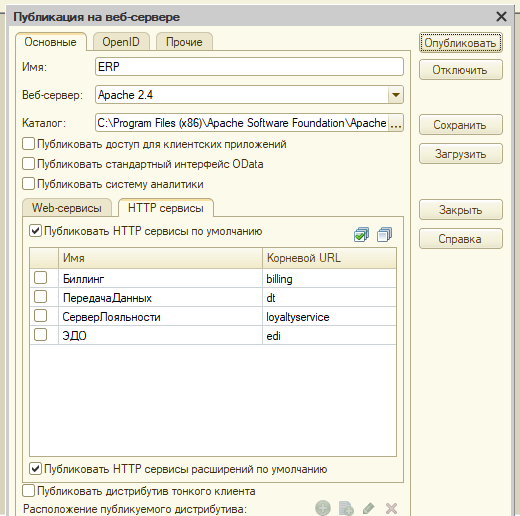The height and width of the screenshot is (516, 520).
Task: Click the pencil edit distribution icon
Action: (x=368, y=508)
